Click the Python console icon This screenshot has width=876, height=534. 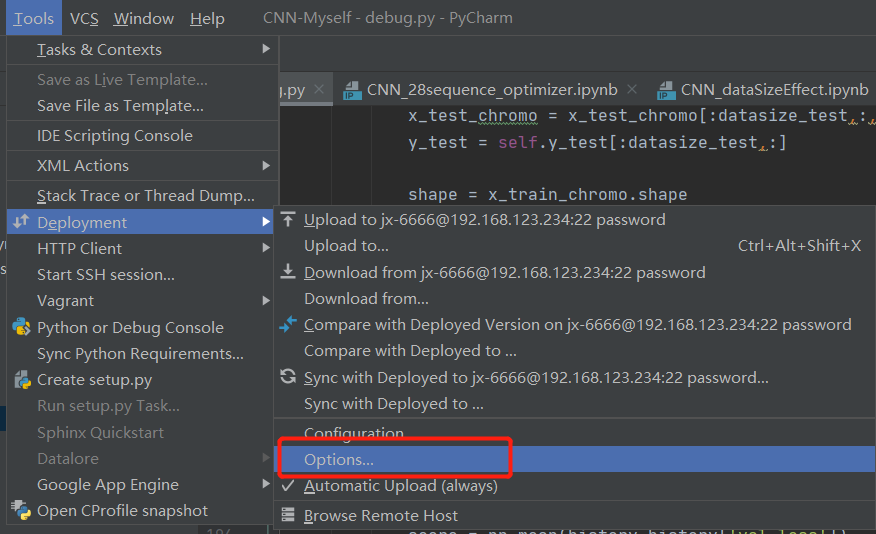[x=21, y=327]
